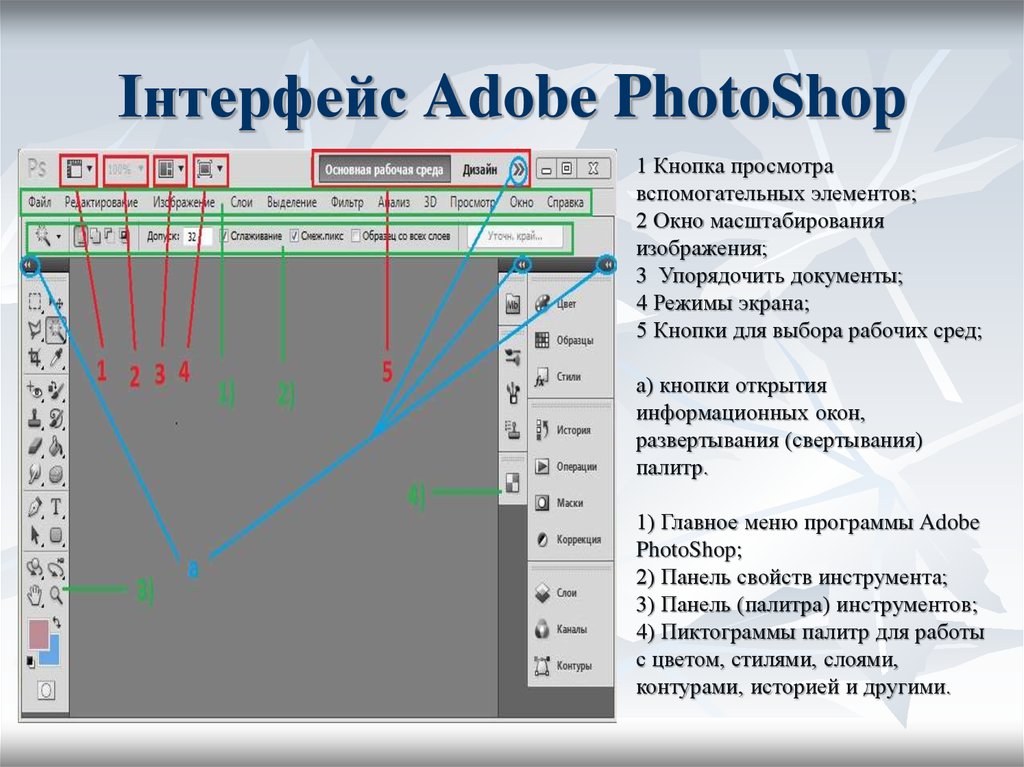
Task: Select the Pen tool
Action: click(x=35, y=507)
